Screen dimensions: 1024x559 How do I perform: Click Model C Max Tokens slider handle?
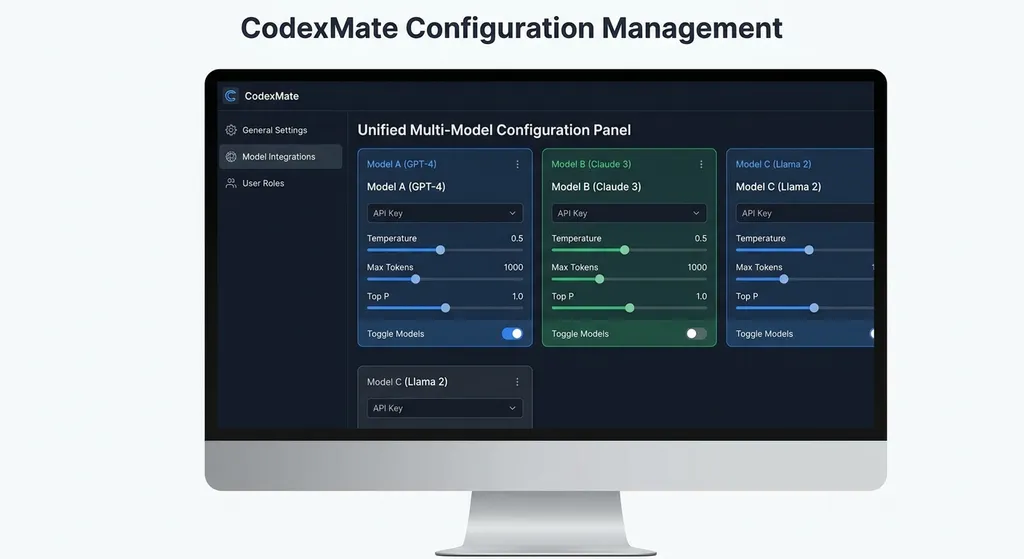pos(784,280)
